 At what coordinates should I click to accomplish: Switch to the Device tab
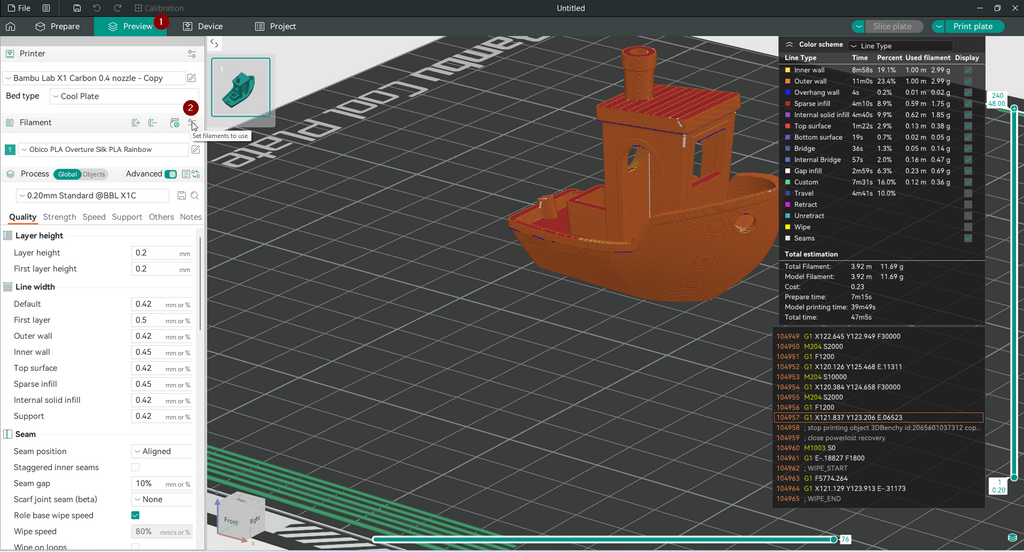pos(203,26)
